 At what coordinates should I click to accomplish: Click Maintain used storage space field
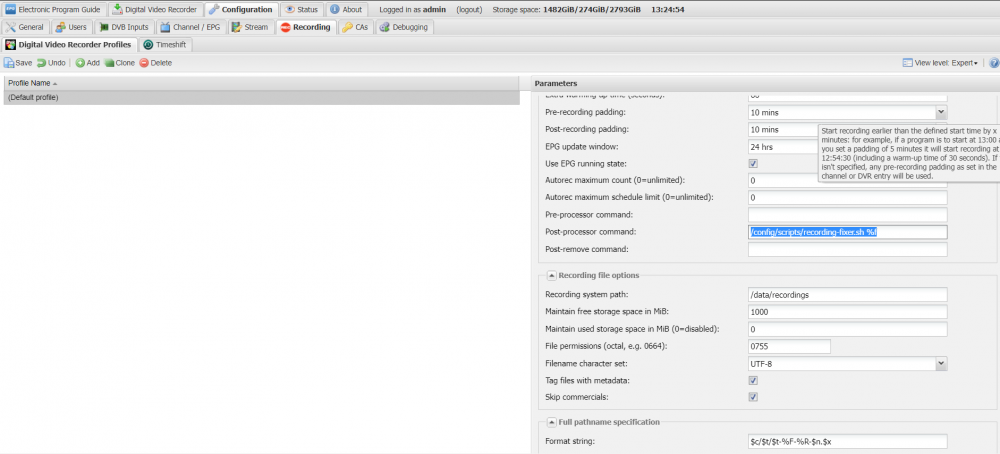[848, 329]
